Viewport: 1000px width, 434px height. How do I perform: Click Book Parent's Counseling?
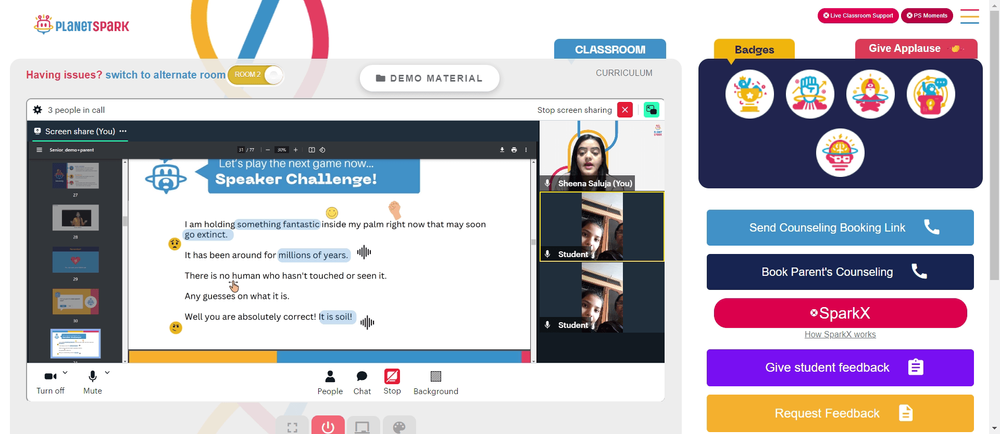click(840, 272)
